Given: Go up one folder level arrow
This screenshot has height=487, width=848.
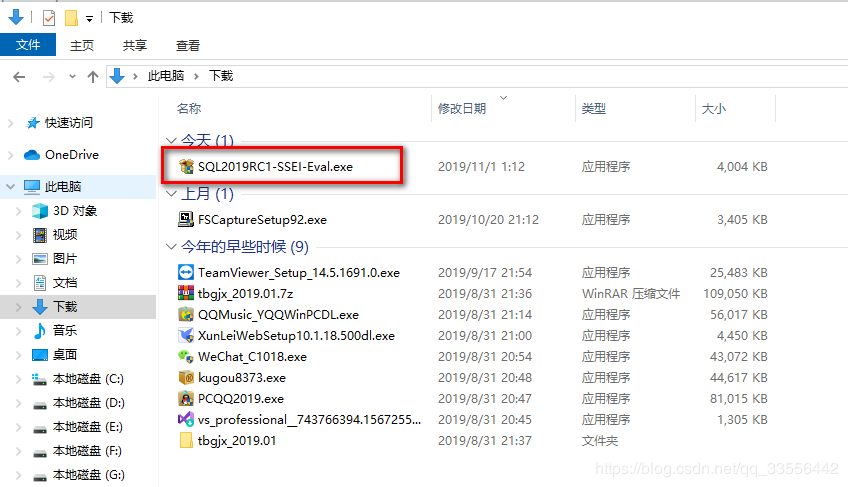Looking at the screenshot, I should point(93,77).
